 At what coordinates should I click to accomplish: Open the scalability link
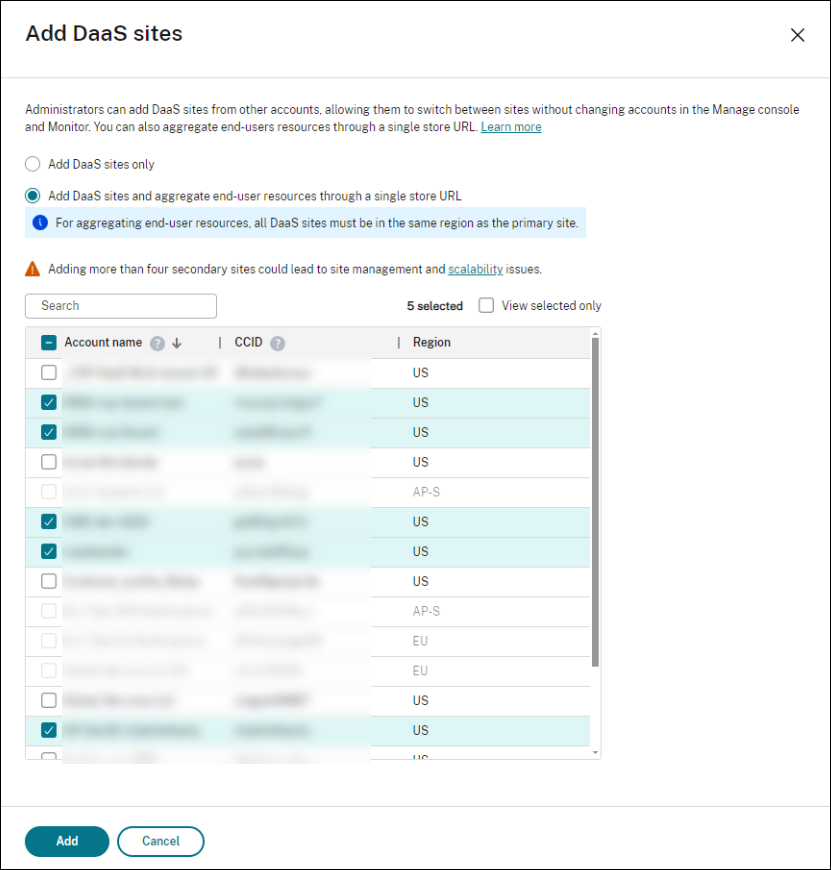(475, 269)
